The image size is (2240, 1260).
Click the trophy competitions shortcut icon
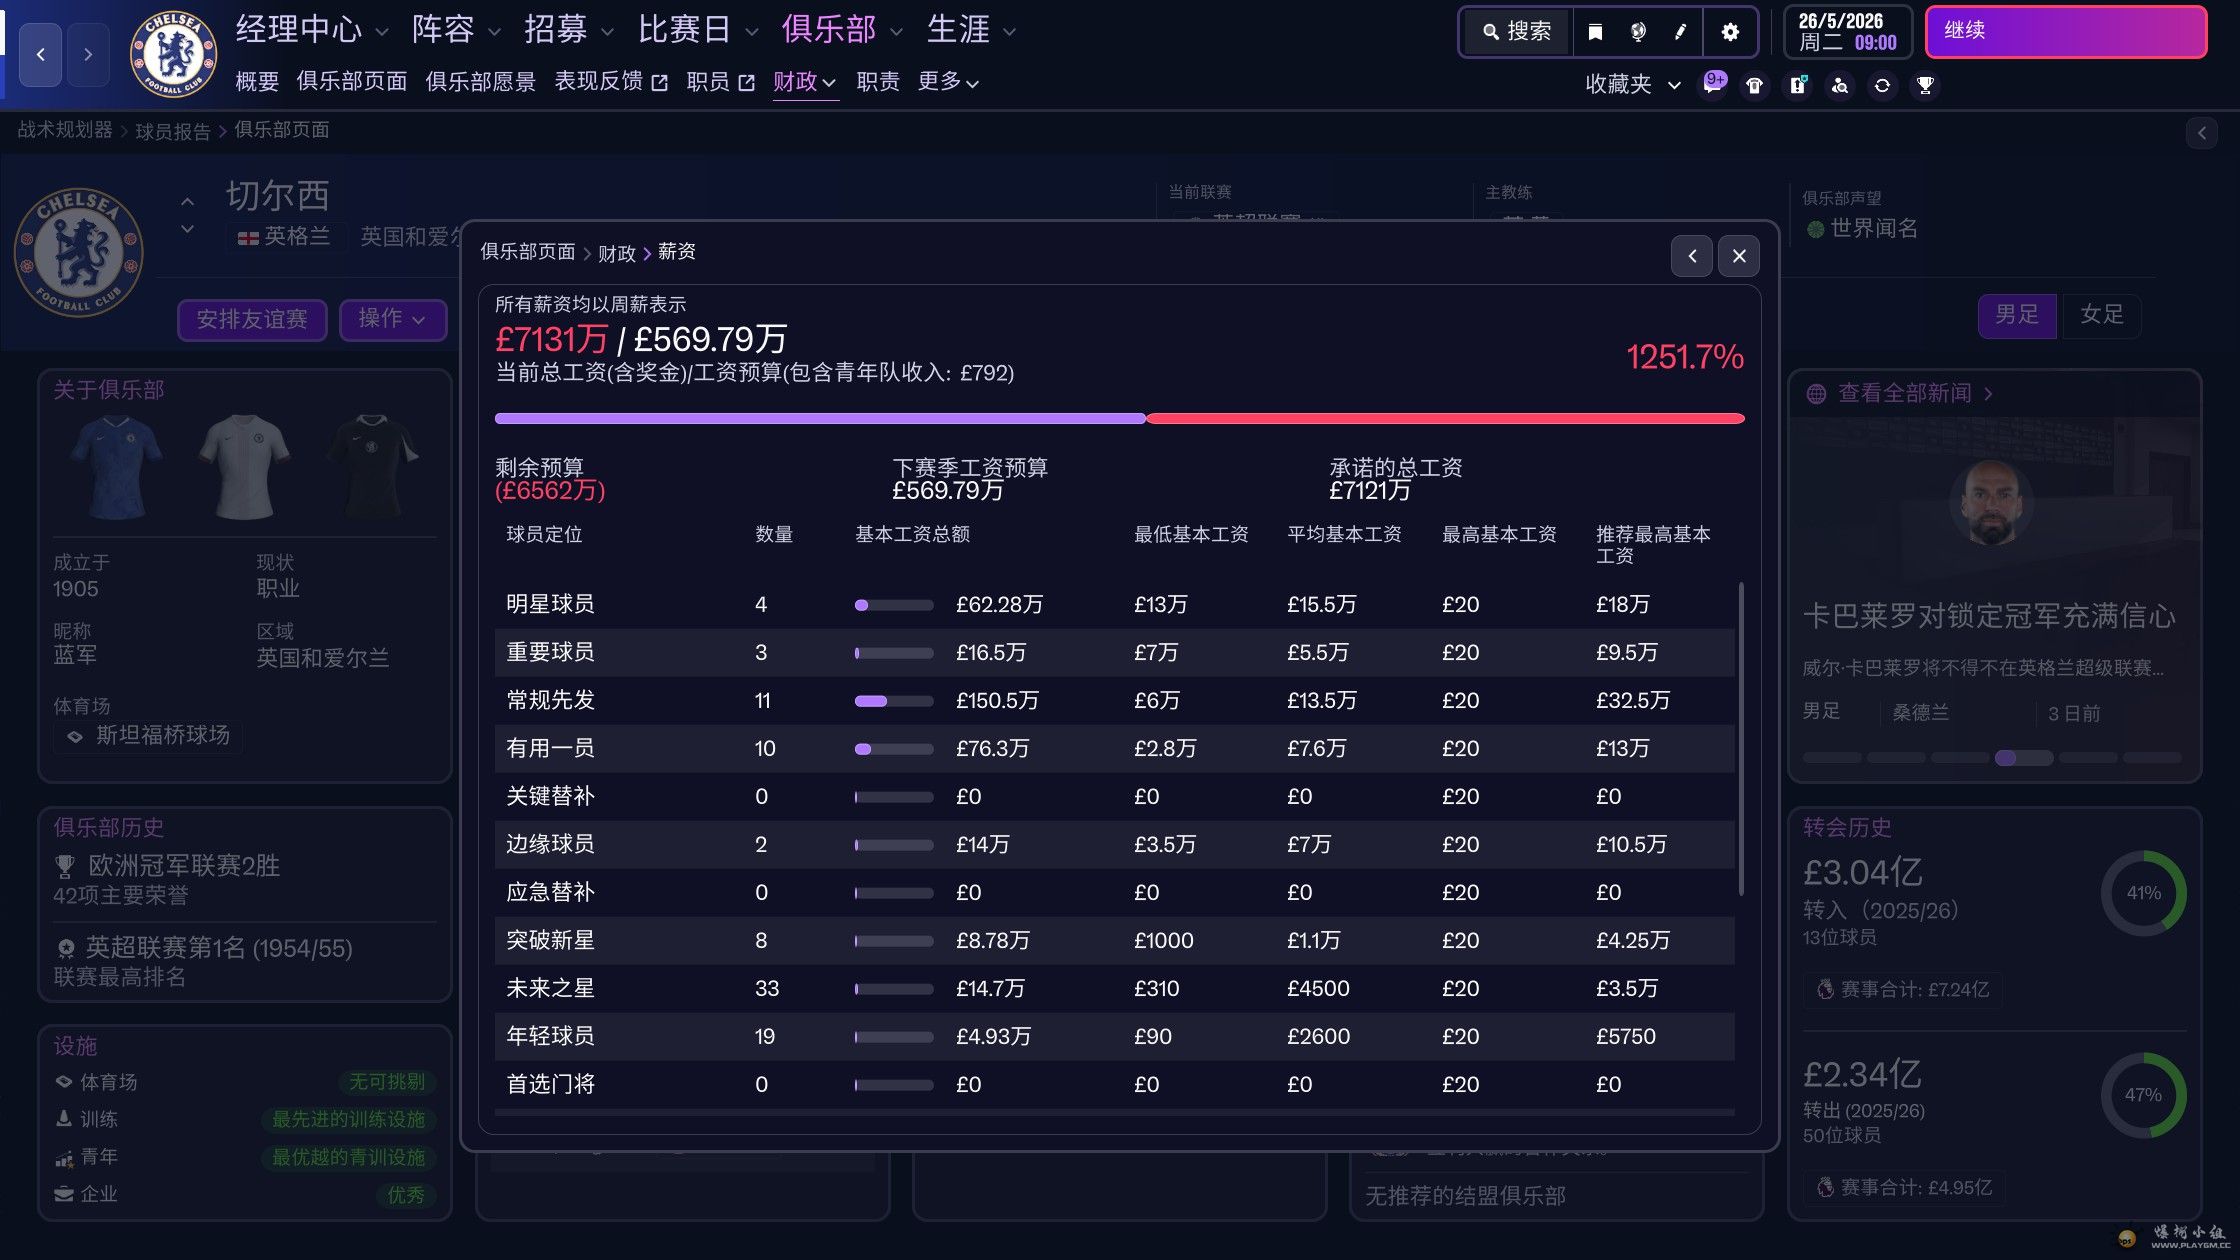pyautogui.click(x=1925, y=86)
